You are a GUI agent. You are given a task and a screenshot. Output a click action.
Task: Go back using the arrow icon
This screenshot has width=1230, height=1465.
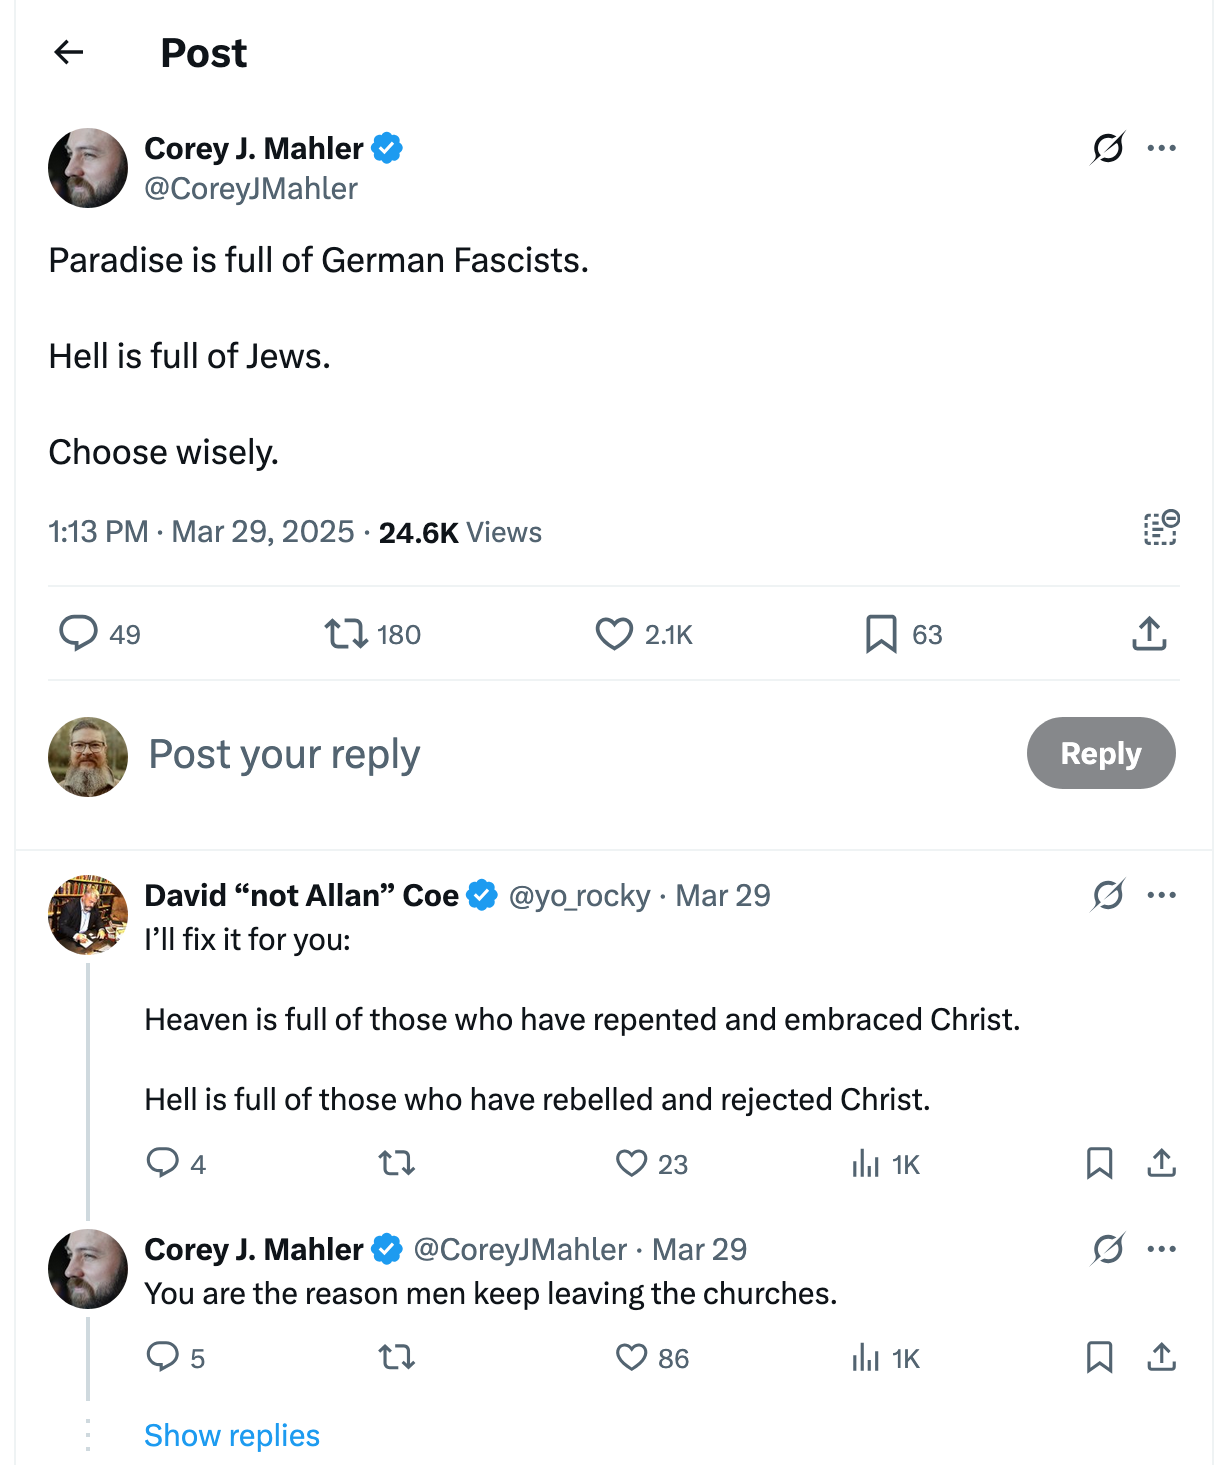click(69, 52)
